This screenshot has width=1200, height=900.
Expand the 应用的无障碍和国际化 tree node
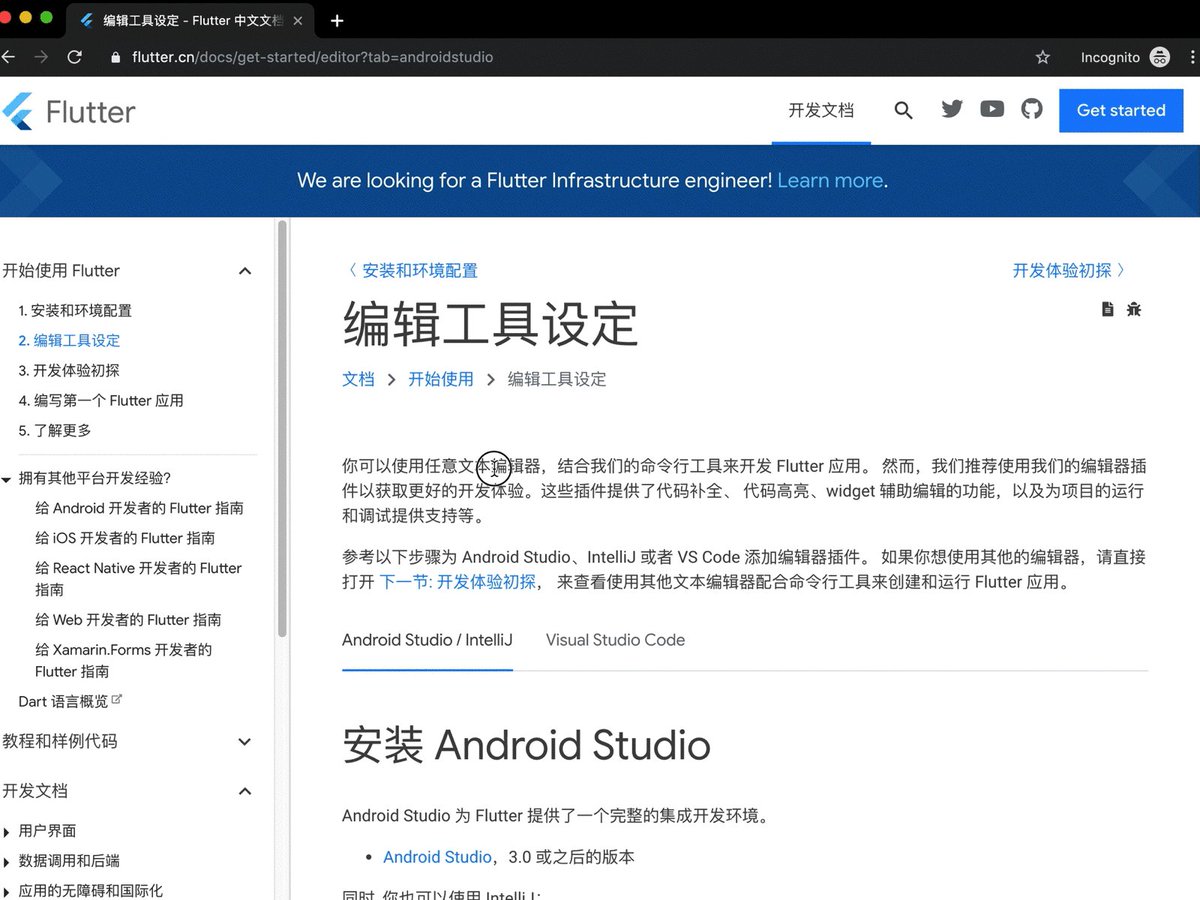8,891
